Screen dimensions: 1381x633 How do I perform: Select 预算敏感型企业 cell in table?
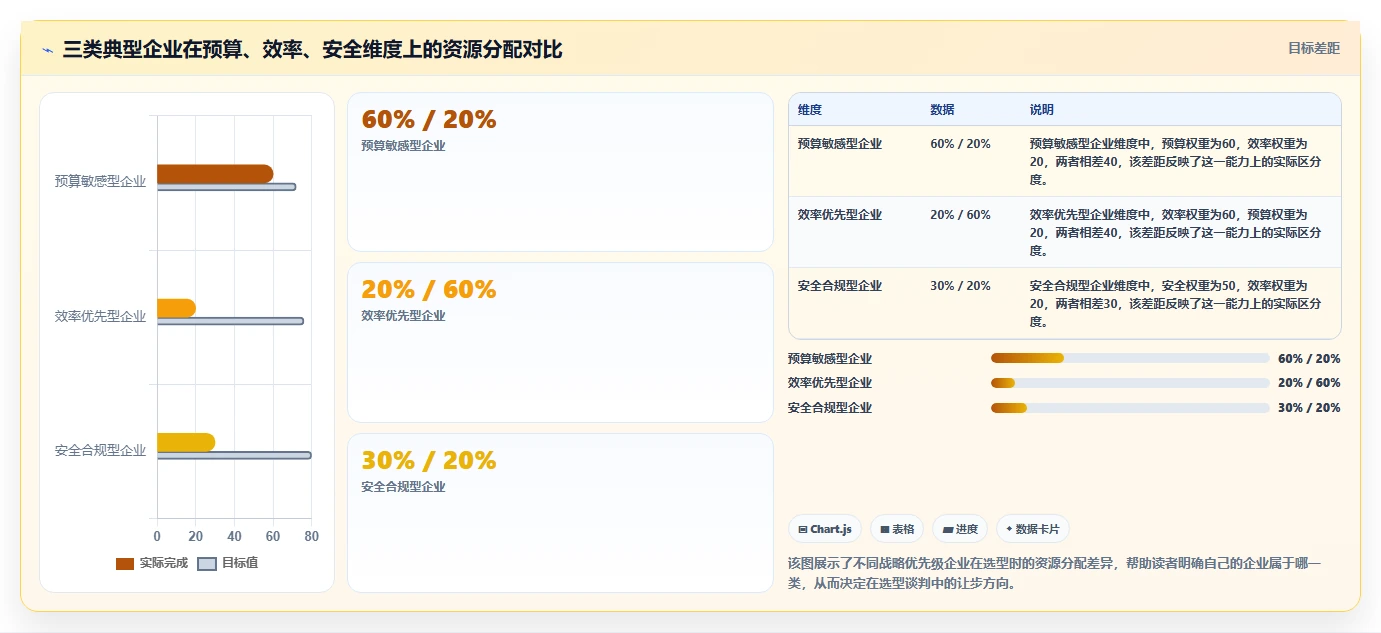coord(840,144)
